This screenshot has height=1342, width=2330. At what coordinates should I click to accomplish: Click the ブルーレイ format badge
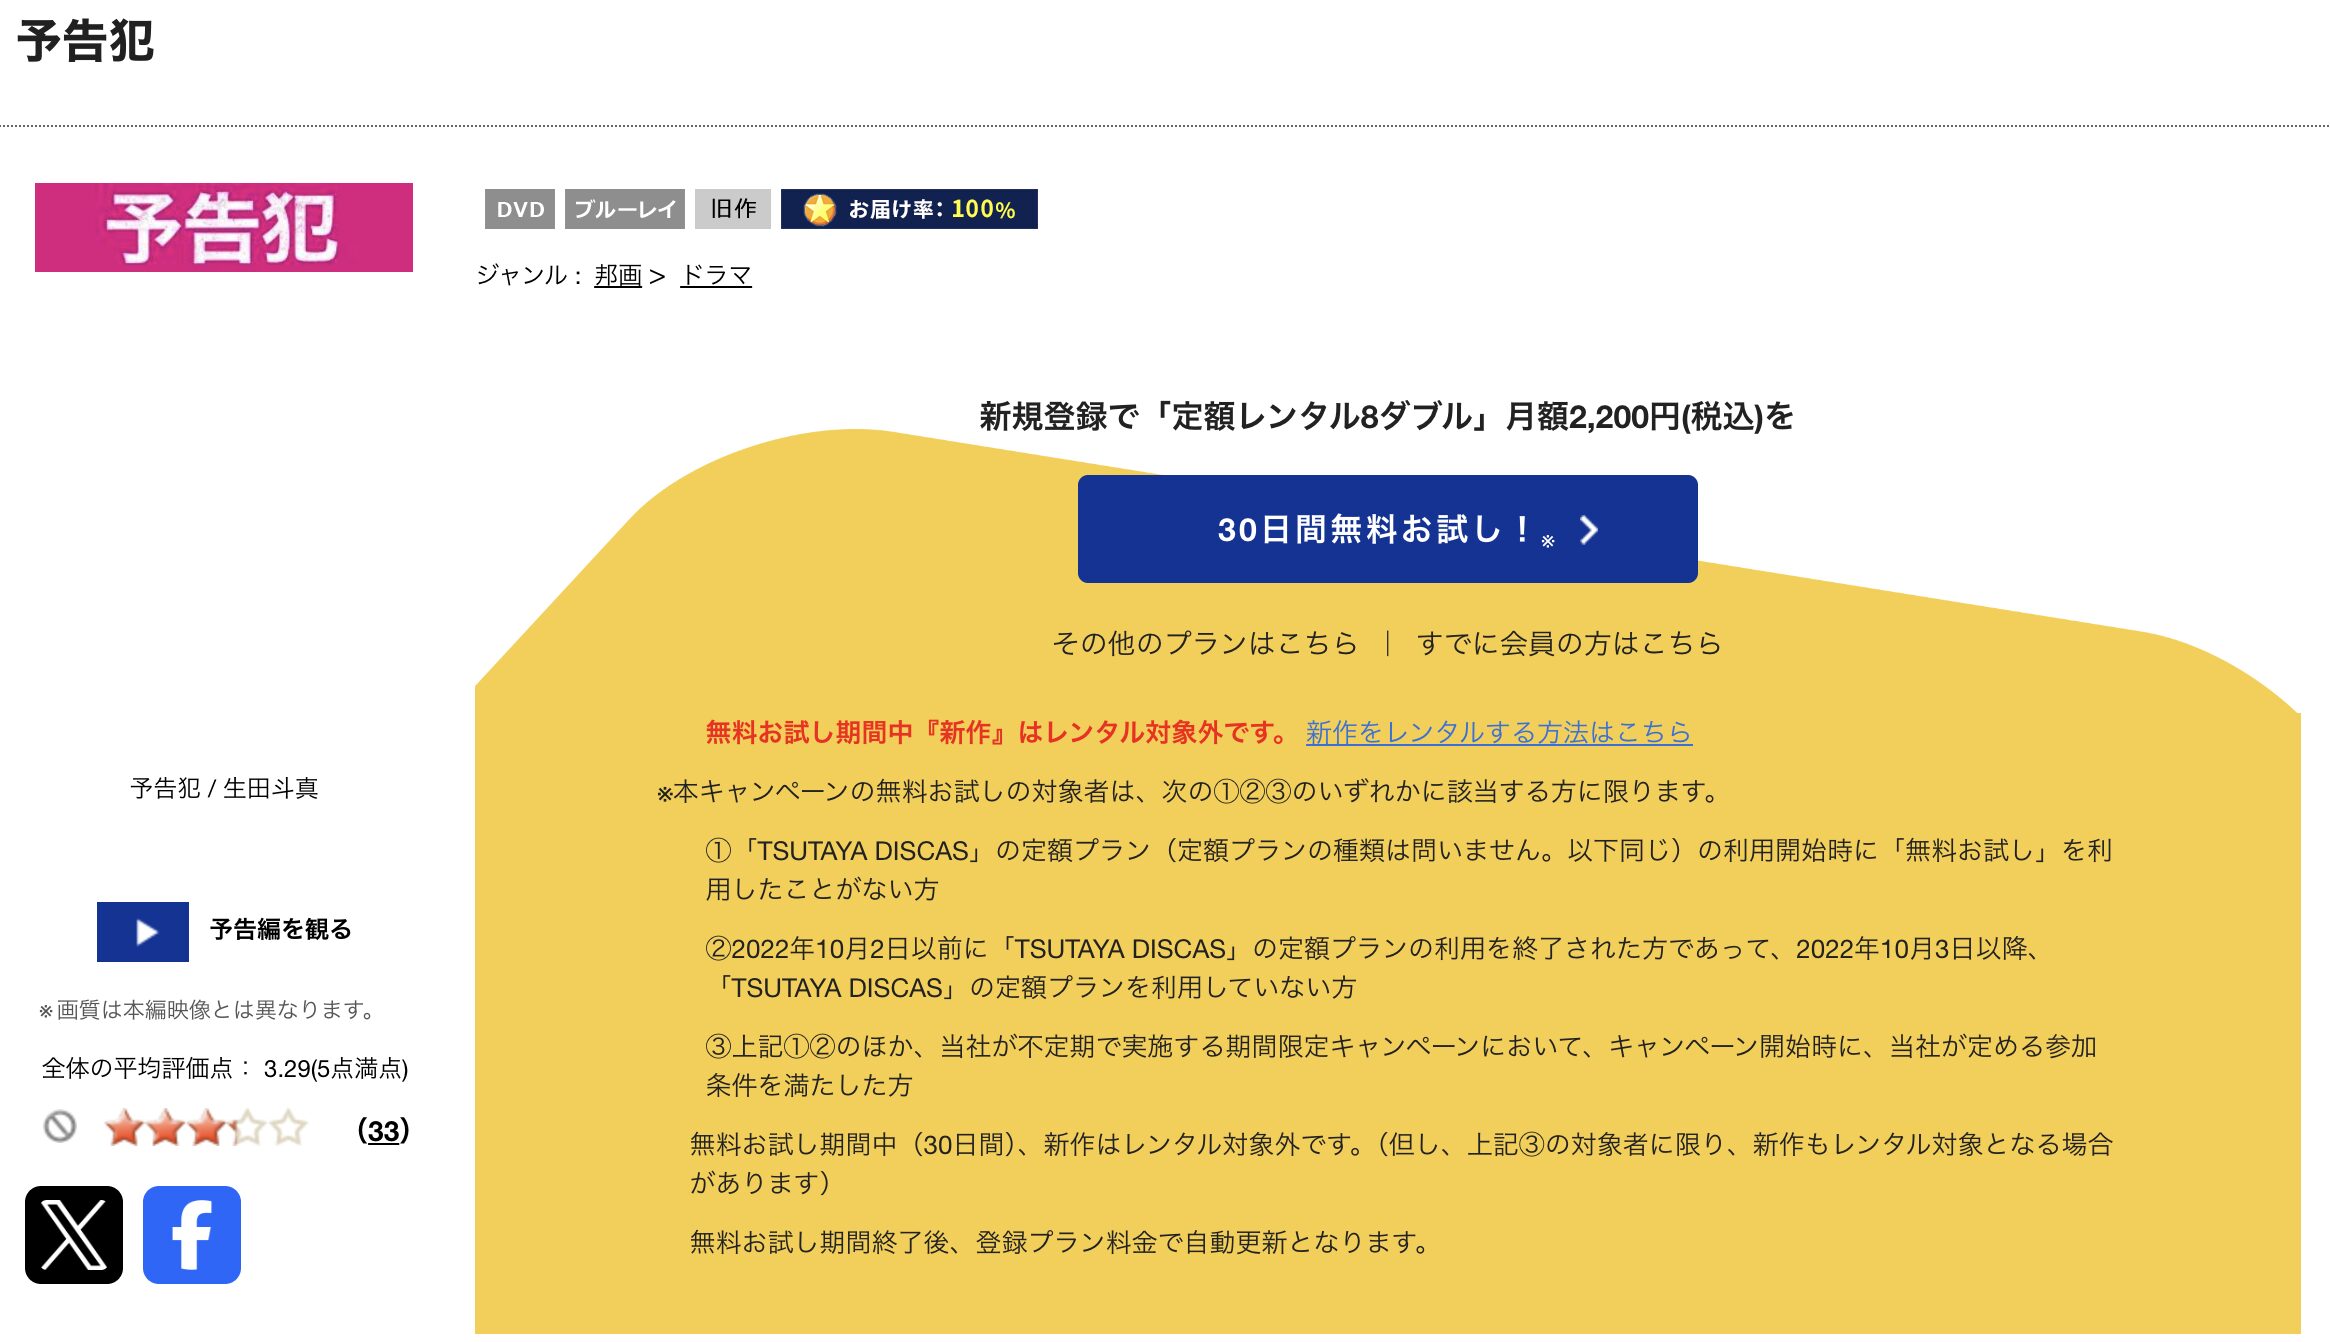point(625,209)
